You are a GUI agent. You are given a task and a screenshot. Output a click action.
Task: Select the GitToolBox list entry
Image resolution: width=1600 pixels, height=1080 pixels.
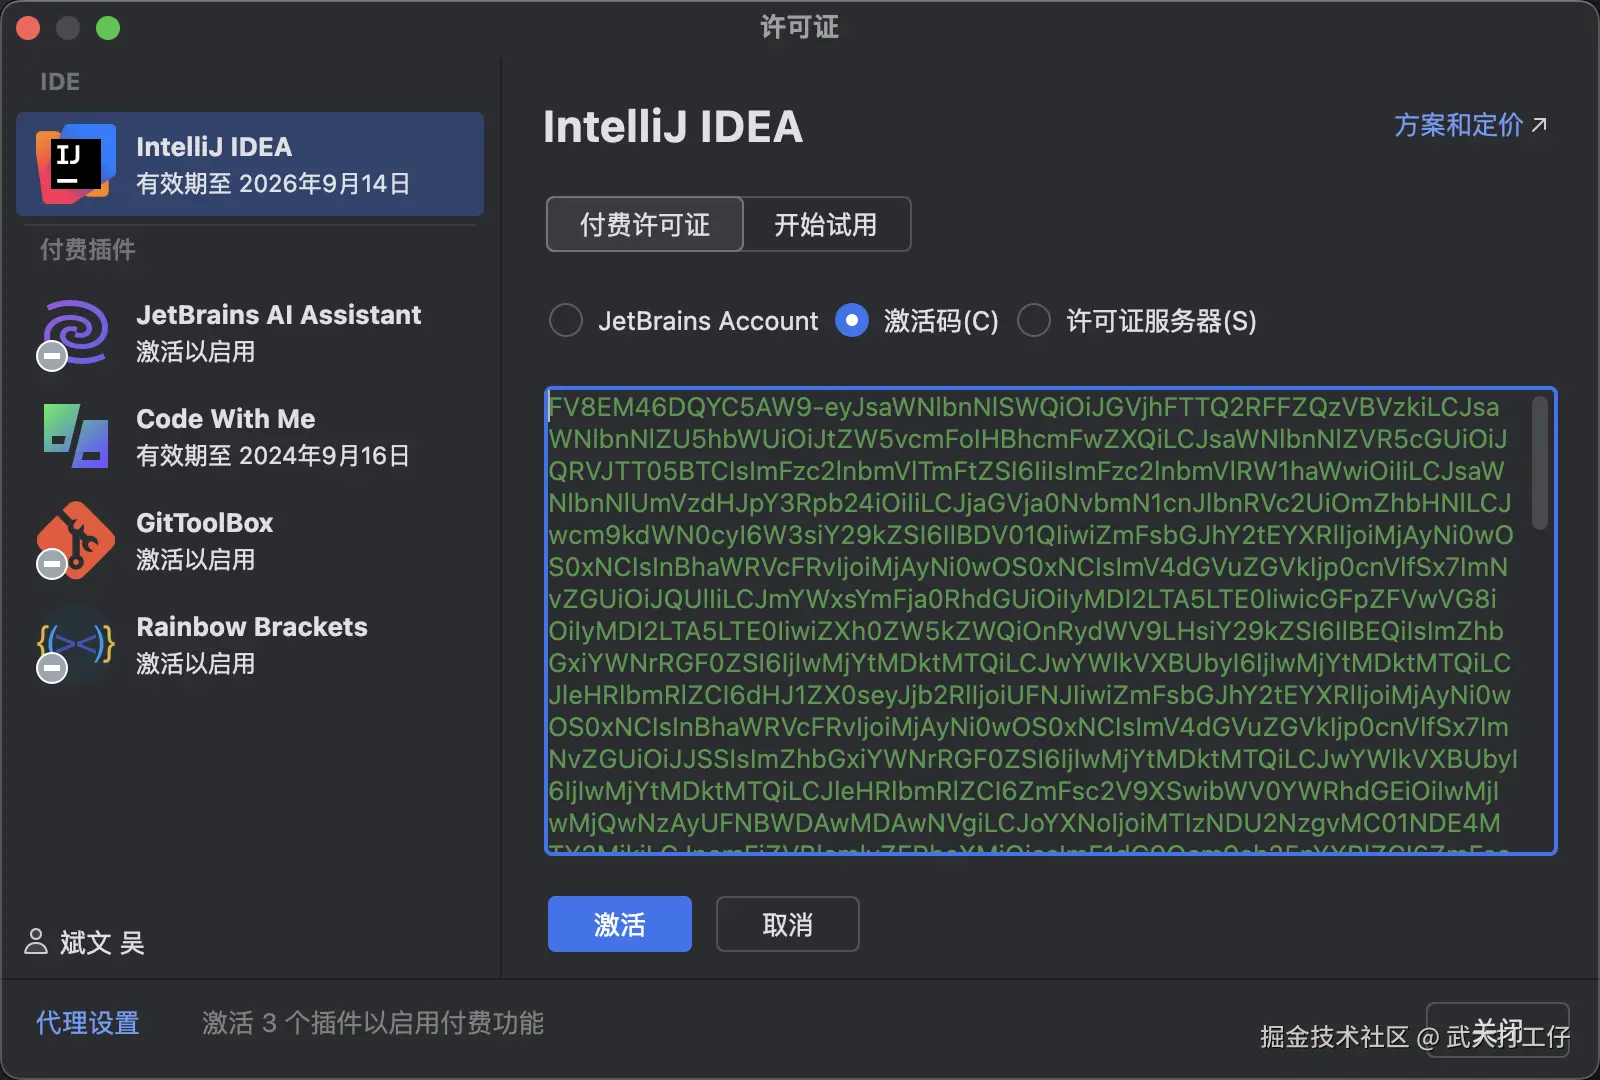point(250,540)
